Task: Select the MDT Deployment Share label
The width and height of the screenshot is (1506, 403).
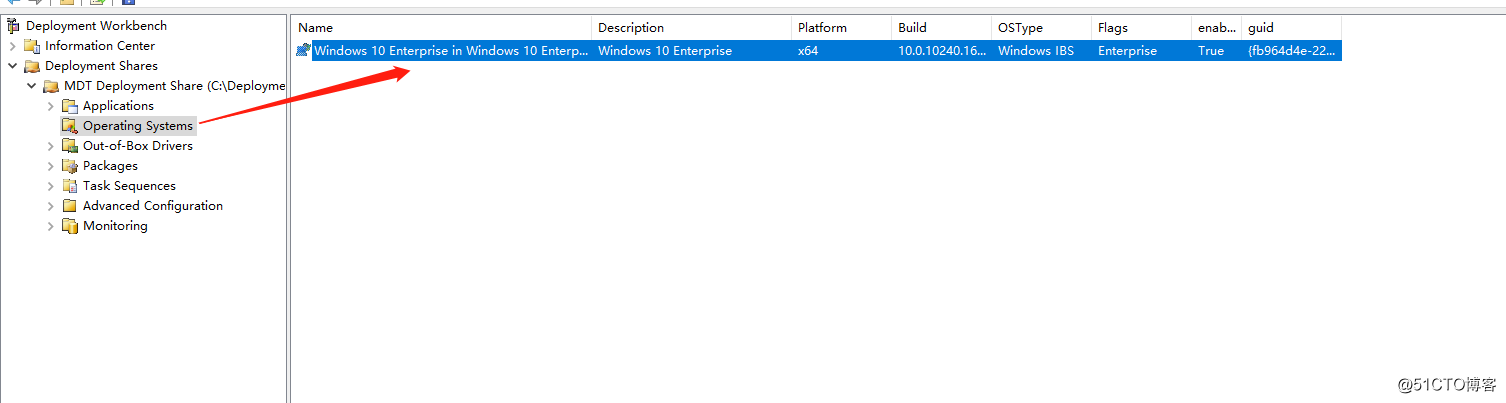Action: tap(174, 86)
